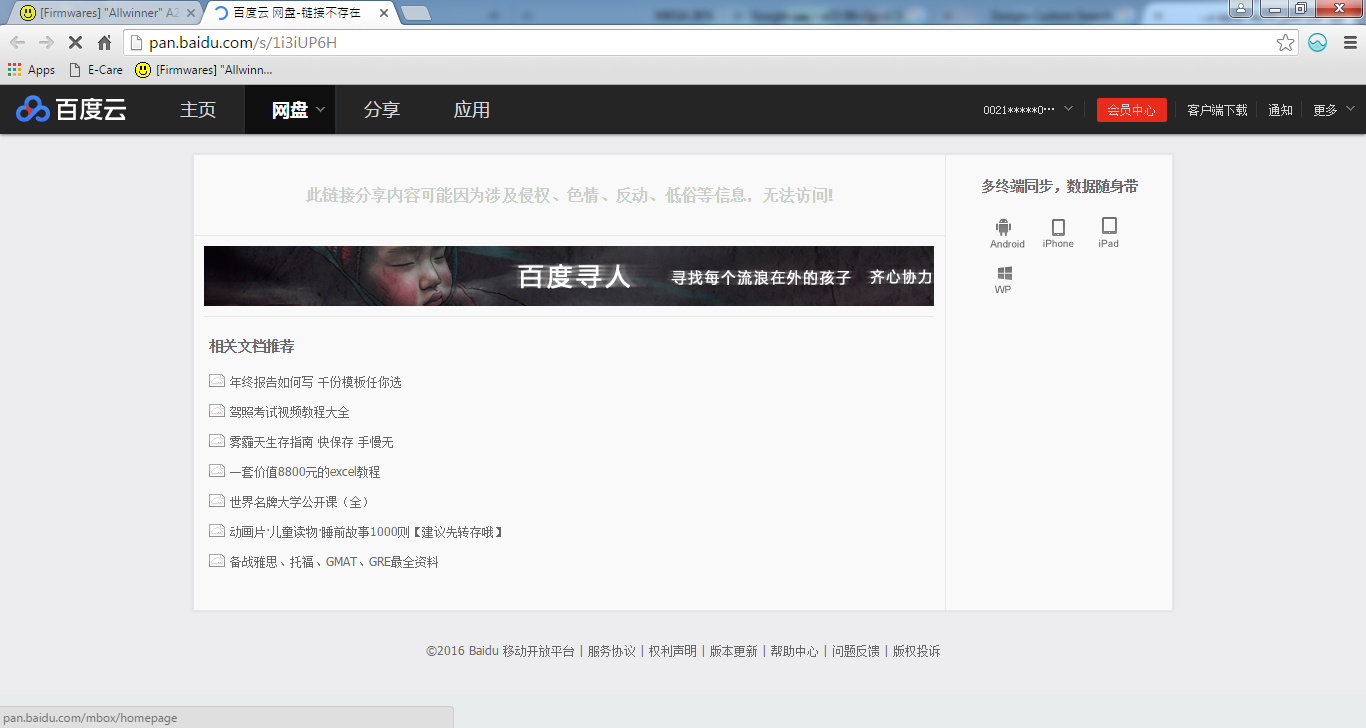This screenshot has width=1366, height=728.
Task: Open the E-Care bookmark
Action: [x=96, y=70]
